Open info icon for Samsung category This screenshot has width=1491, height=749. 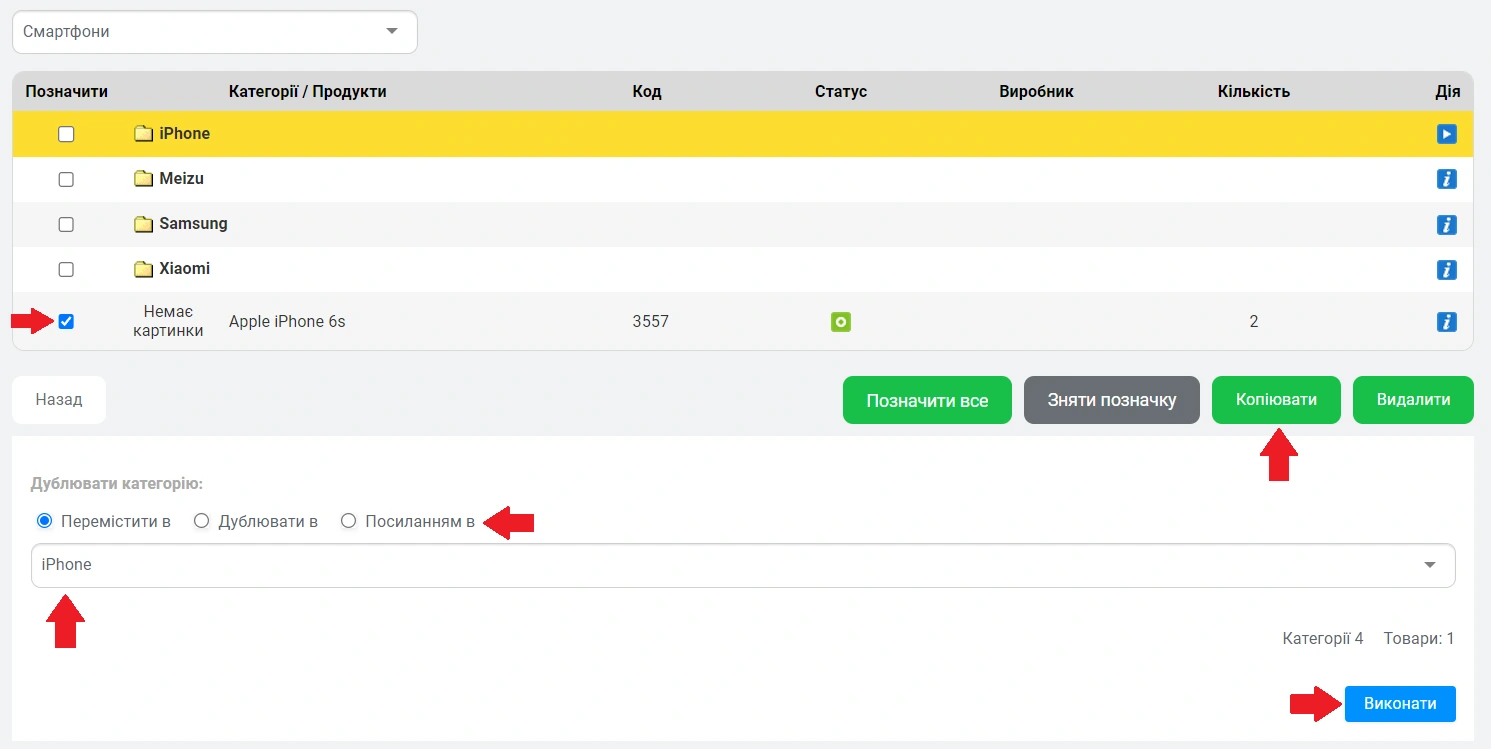pyautogui.click(x=1446, y=224)
